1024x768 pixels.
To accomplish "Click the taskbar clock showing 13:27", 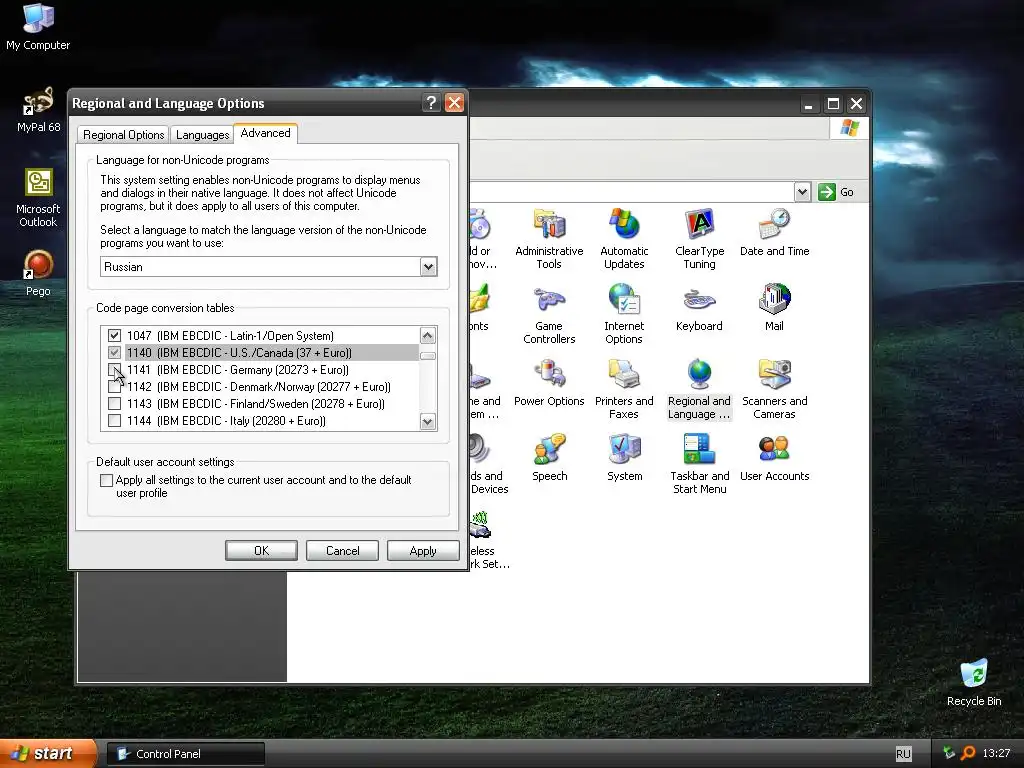I will coord(996,753).
